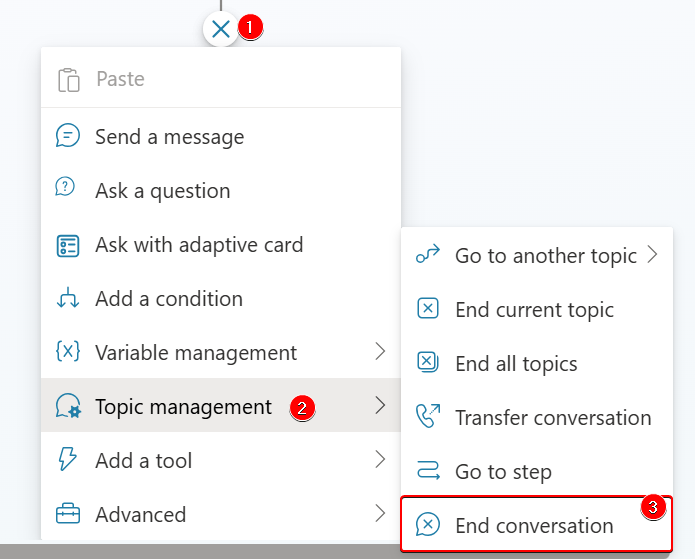
Task: Select Go to step option
Action: [503, 472]
